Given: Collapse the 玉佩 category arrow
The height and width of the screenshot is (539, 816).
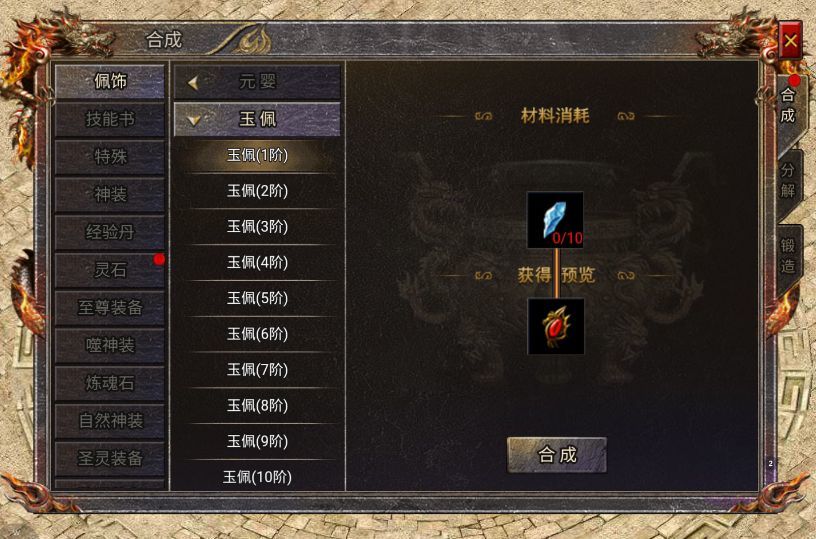Looking at the screenshot, I should click(194, 120).
